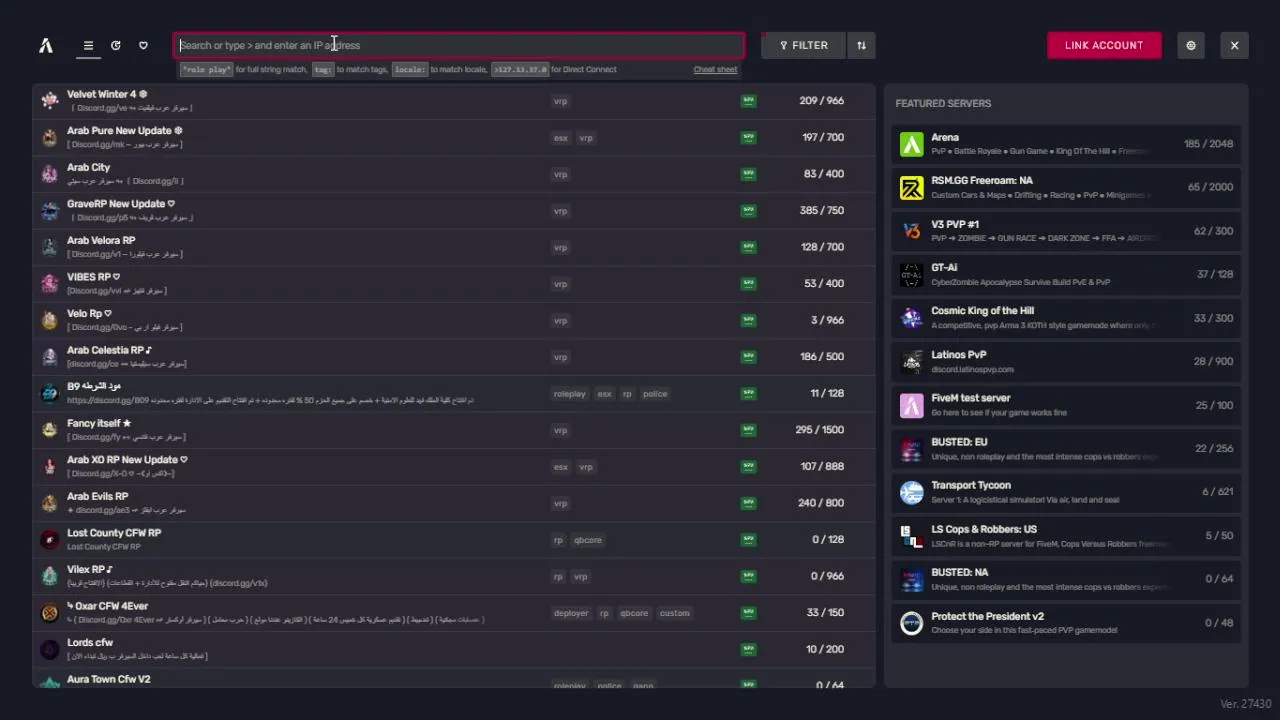Select the esx tag on Arab Pure New Update
The image size is (1280, 720).
pos(560,138)
